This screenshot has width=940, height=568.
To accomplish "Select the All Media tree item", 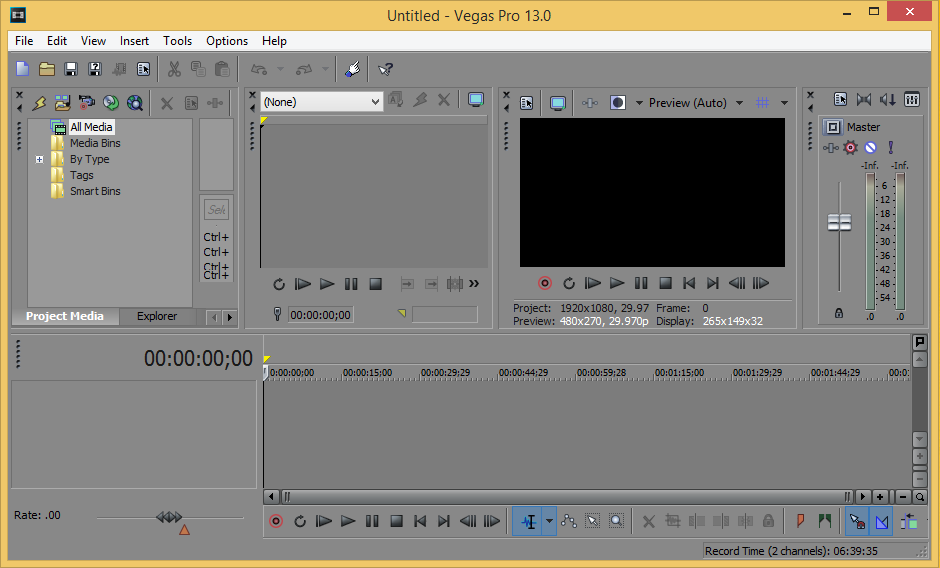I will (91, 127).
